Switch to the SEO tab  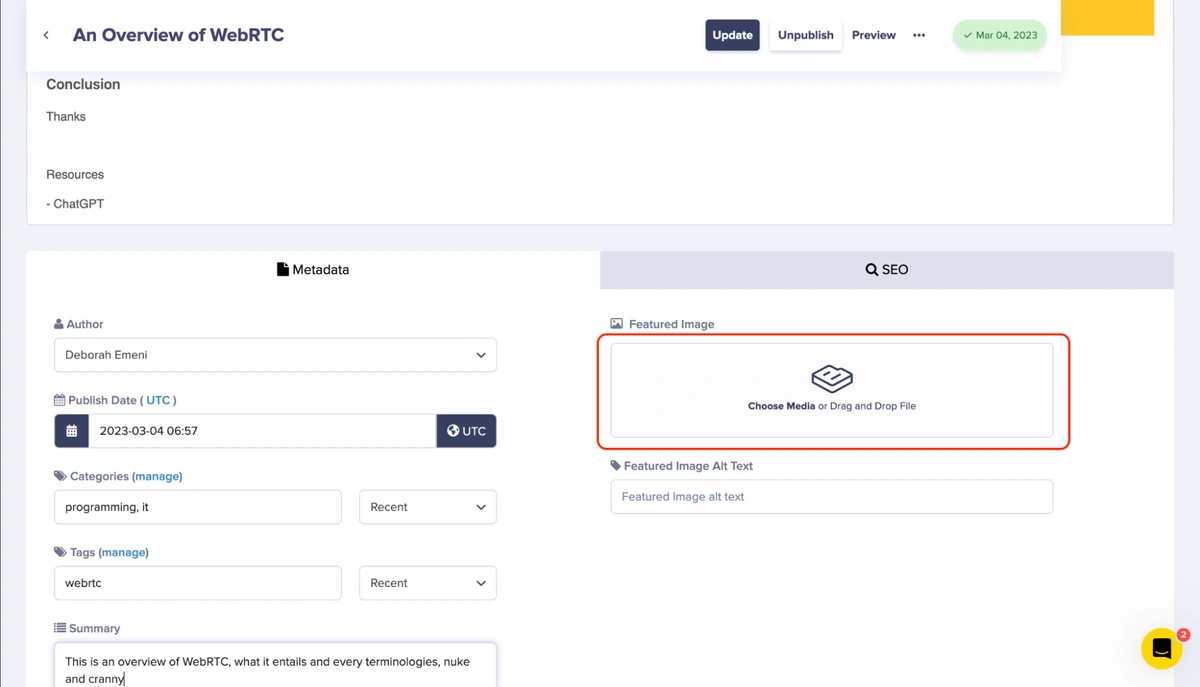tap(886, 270)
